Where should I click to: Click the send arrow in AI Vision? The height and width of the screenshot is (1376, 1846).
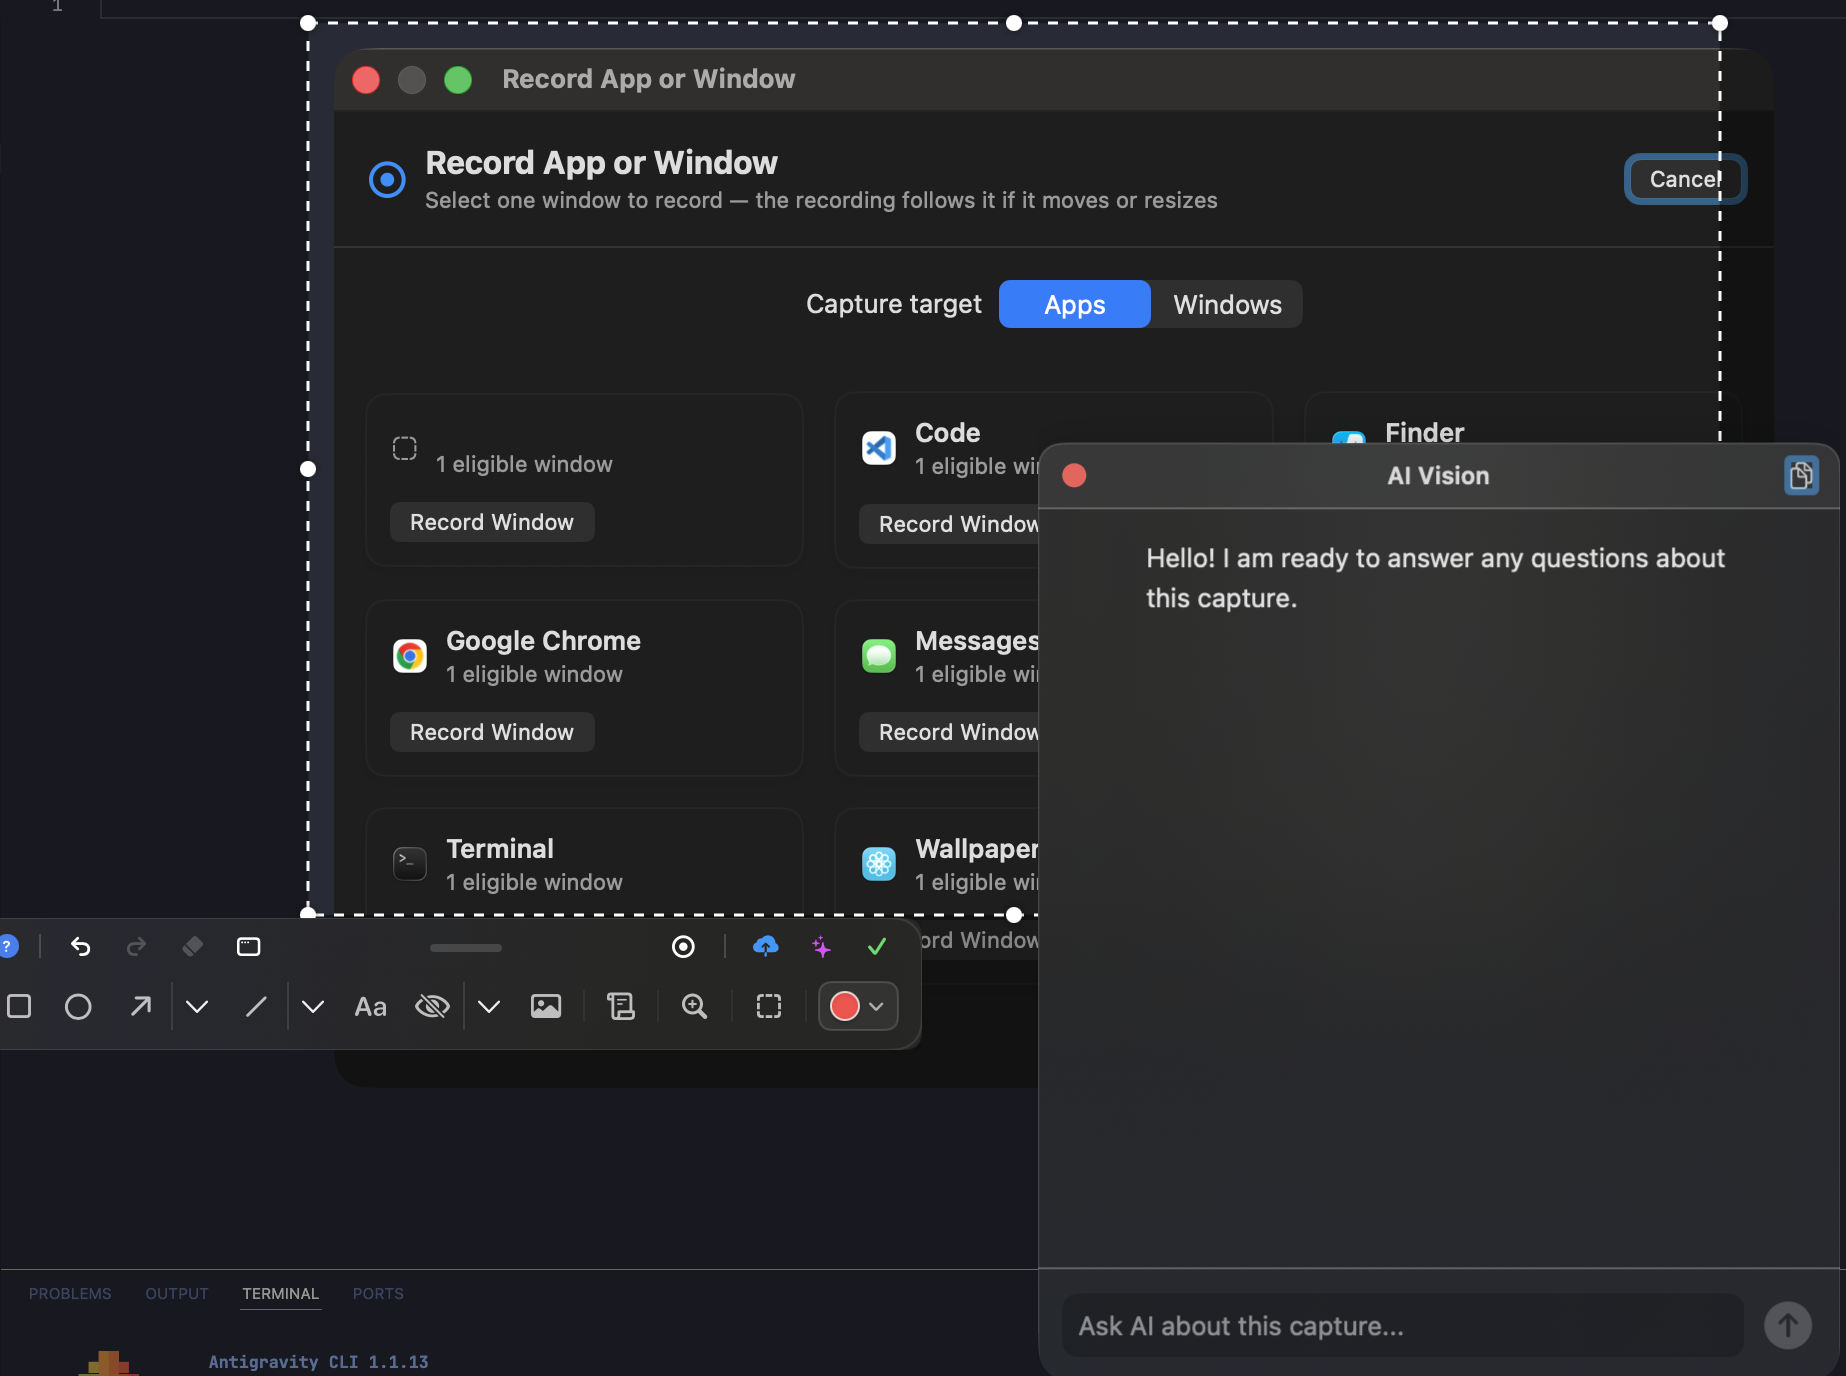[x=1788, y=1325]
